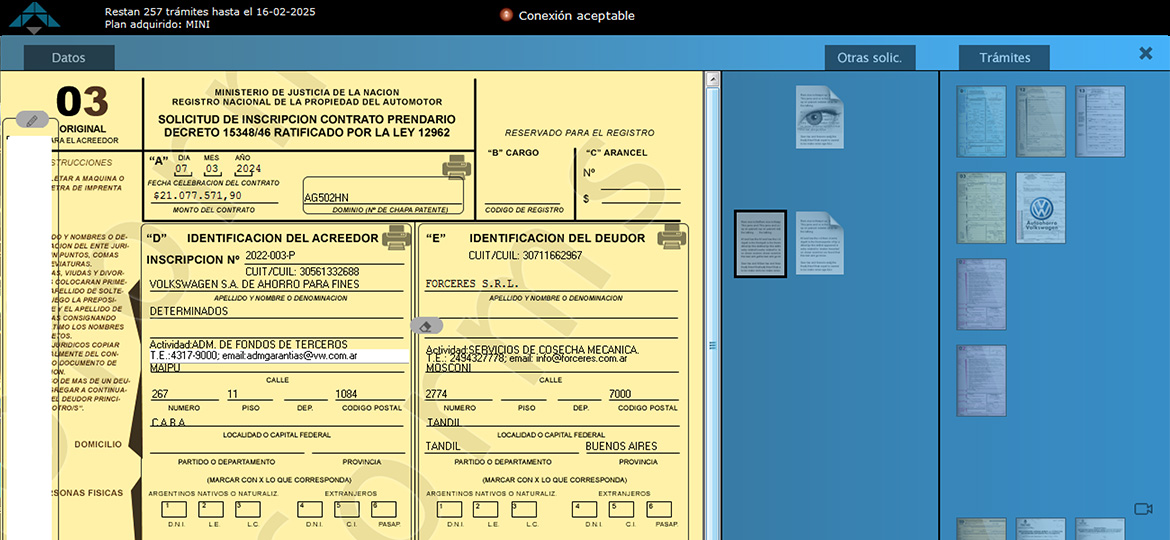Open the Trámites tab
Screen dimensions: 1170x540
(1004, 58)
